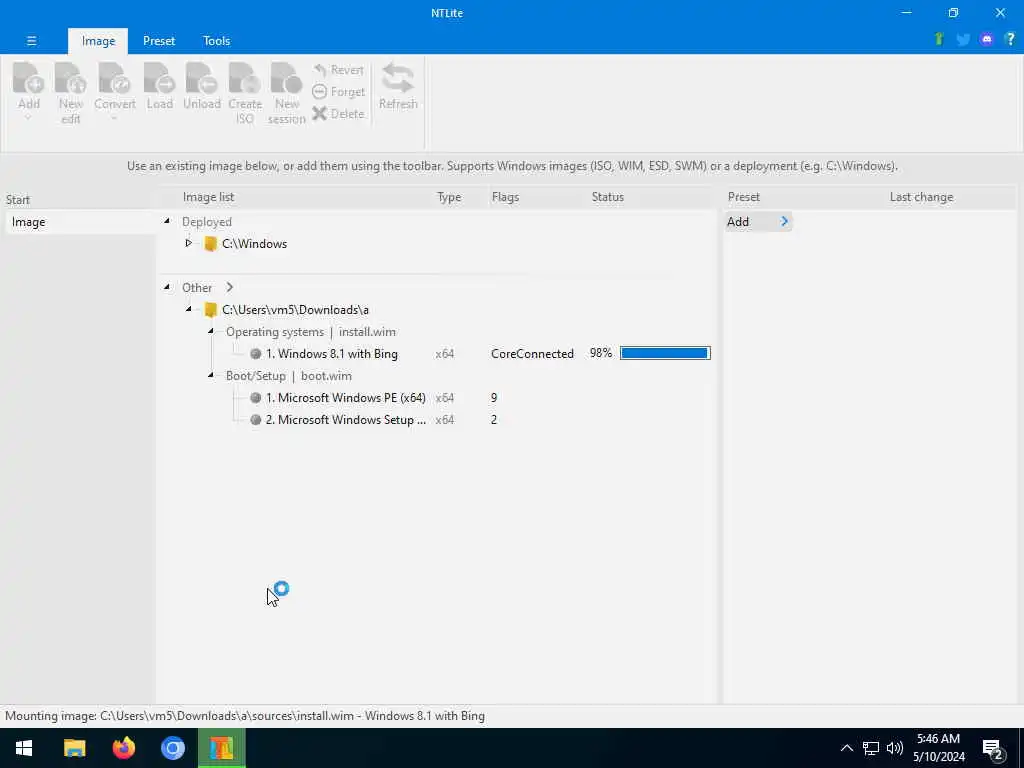Image resolution: width=1024 pixels, height=768 pixels.
Task: Click the Microsoft Windows PE status dot
Action: pyautogui.click(x=255, y=398)
